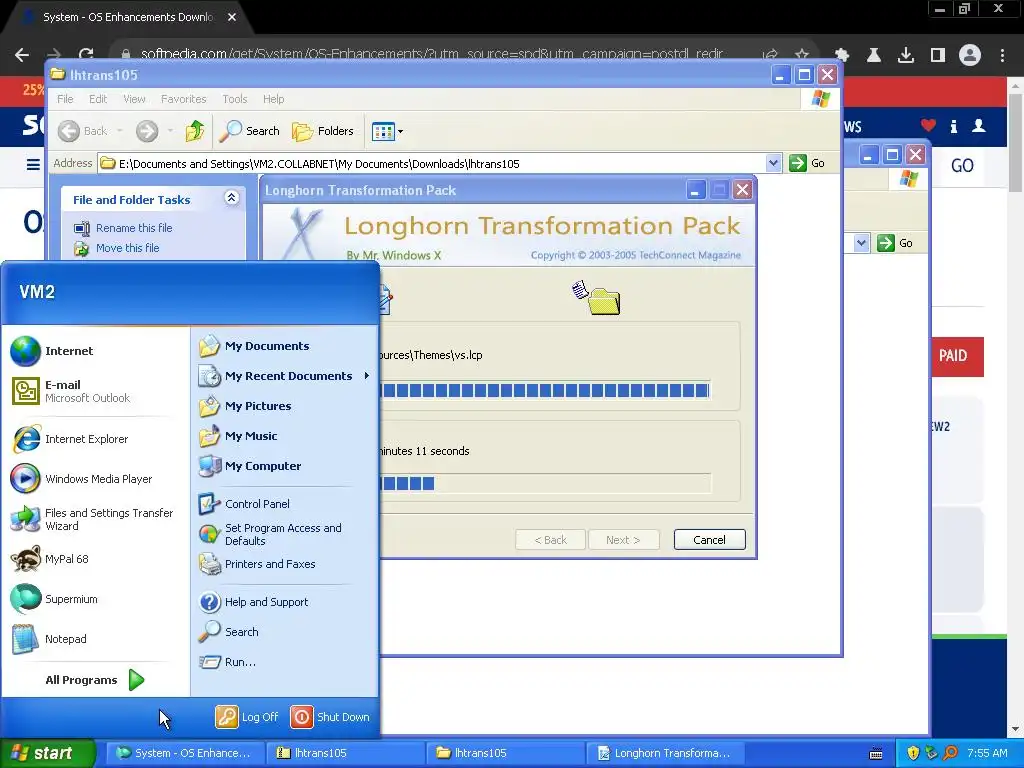Click Chrome profile avatar icon
The height and width of the screenshot is (768, 1024).
(x=970, y=55)
